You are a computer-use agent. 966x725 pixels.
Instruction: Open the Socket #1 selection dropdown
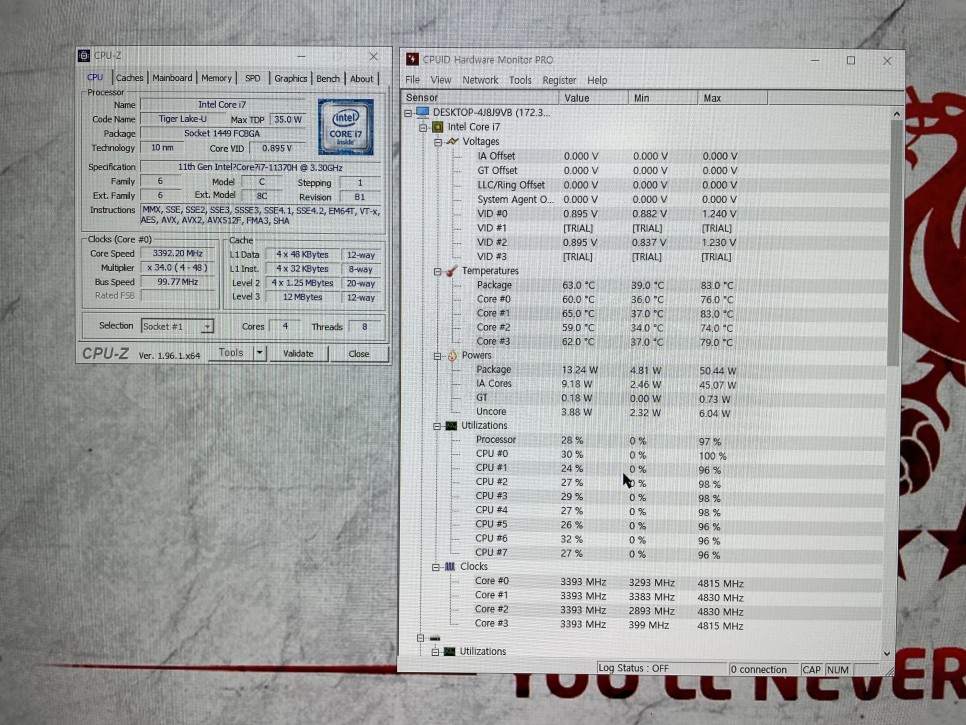(208, 326)
